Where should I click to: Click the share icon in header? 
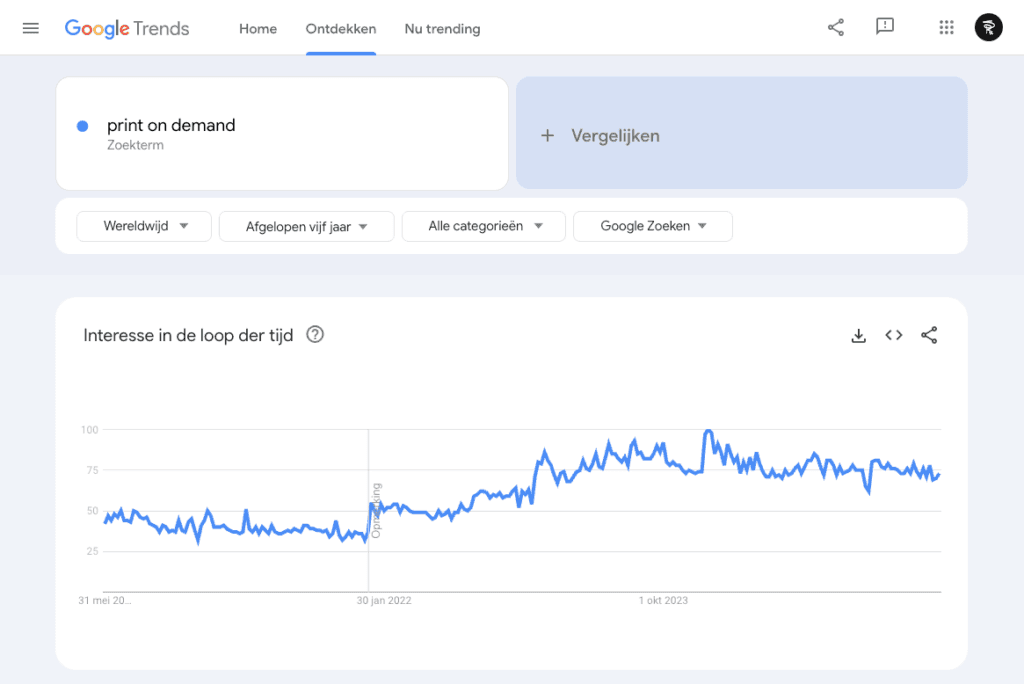click(x=836, y=28)
